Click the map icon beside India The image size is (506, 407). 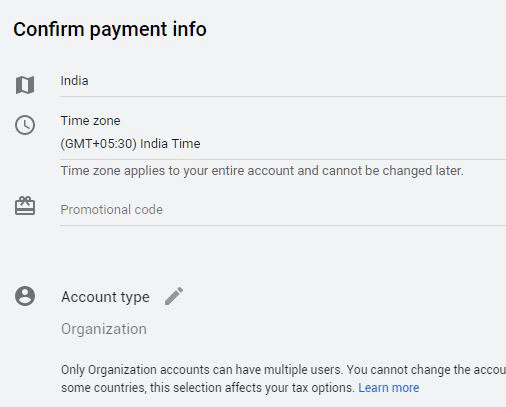coord(25,85)
